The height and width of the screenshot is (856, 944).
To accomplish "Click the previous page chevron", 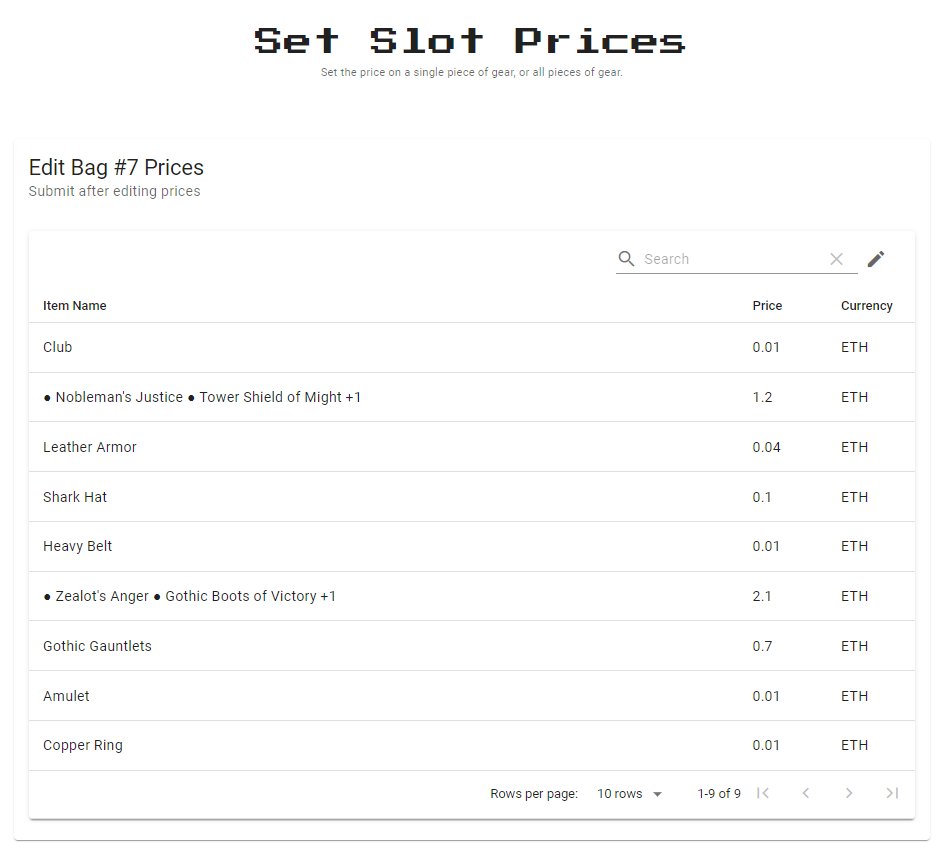I will (806, 792).
